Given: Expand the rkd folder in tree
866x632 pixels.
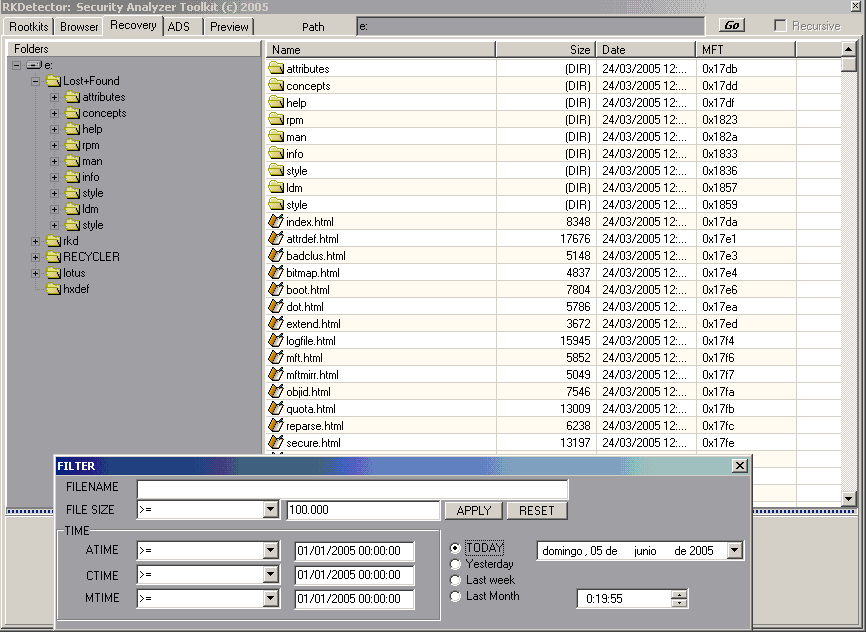Looking at the screenshot, I should click(36, 241).
